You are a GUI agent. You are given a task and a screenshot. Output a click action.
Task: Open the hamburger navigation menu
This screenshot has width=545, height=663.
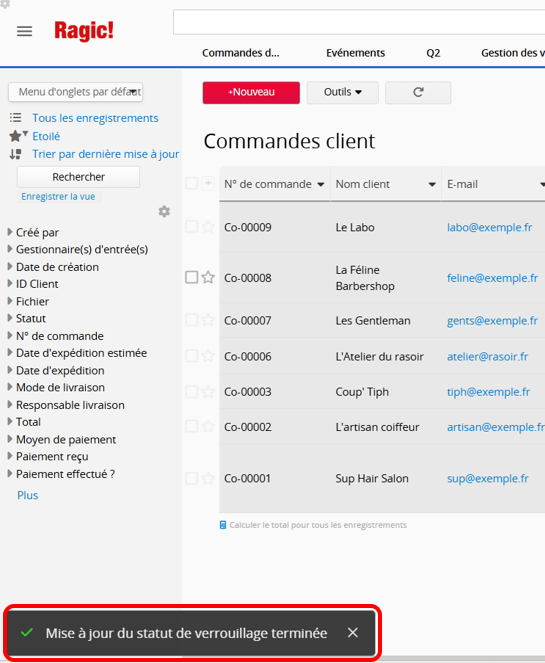point(25,31)
